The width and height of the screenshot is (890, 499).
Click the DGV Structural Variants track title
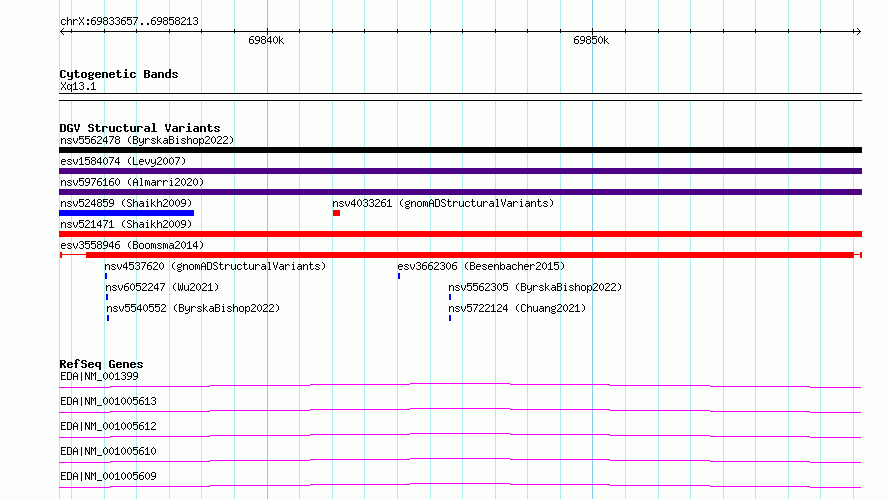140,128
